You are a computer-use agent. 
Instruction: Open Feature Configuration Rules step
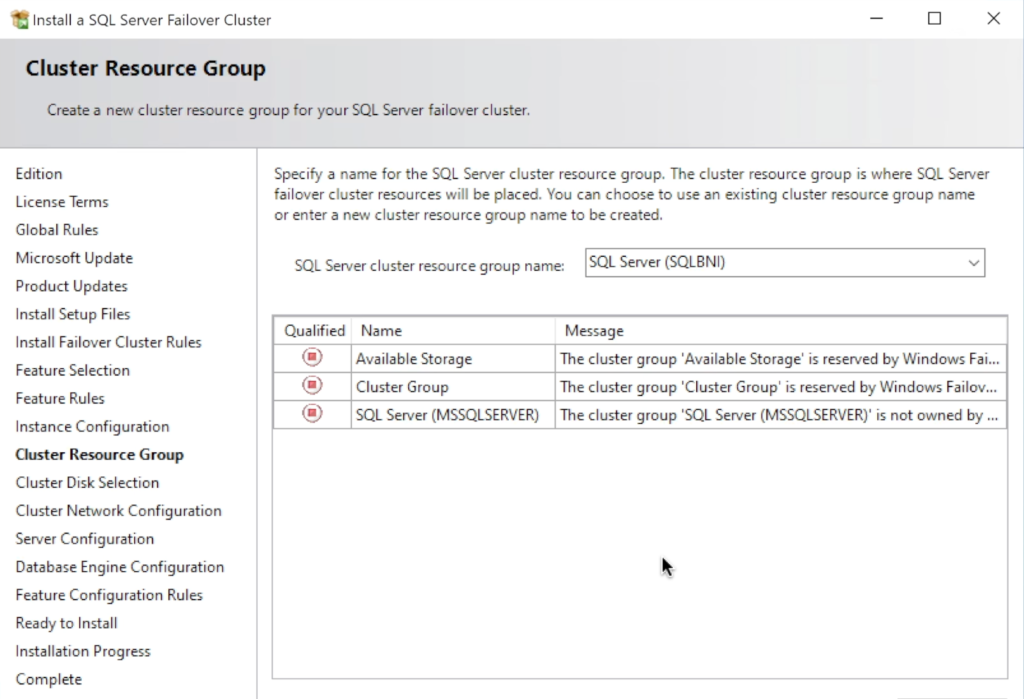pyautogui.click(x=109, y=595)
